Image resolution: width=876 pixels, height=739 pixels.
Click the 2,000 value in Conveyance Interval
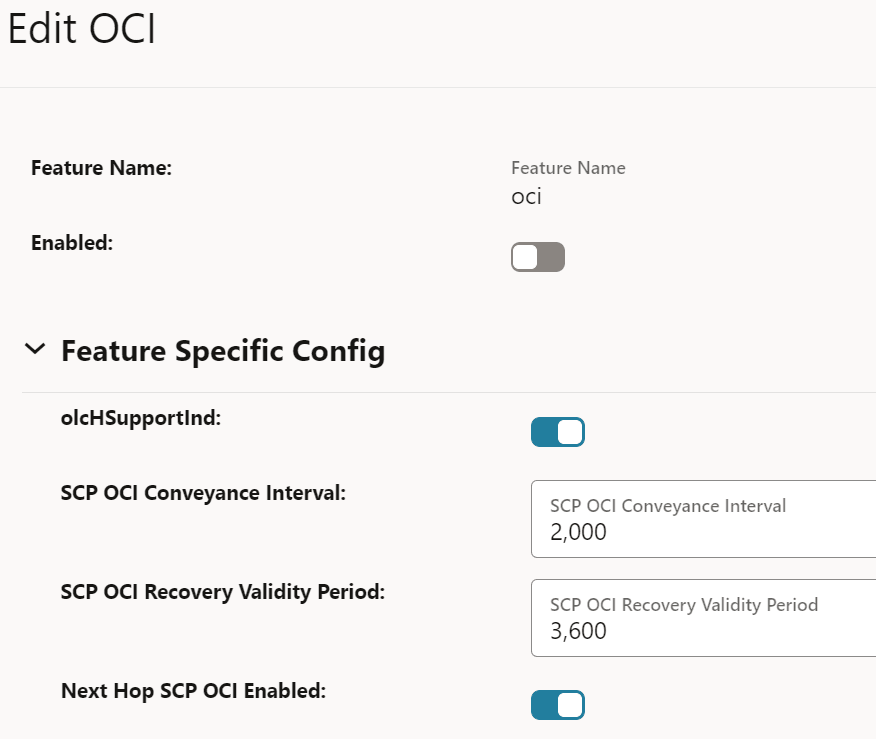point(578,533)
